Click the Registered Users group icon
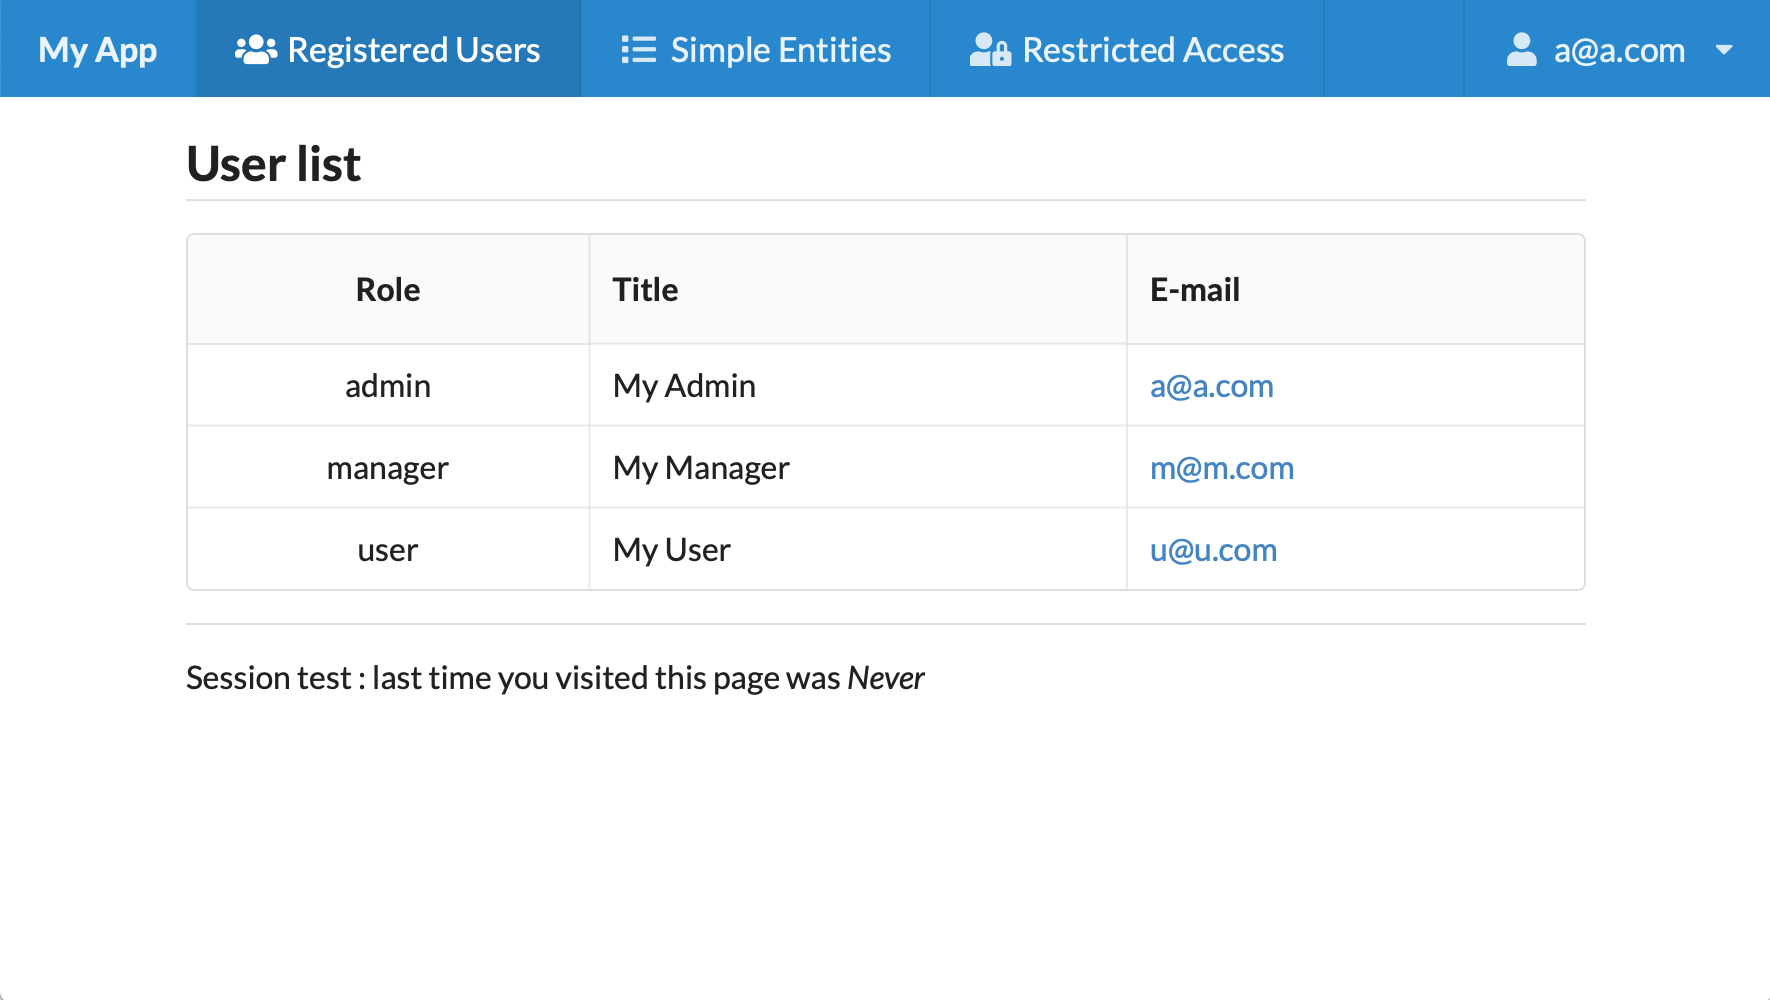 pyautogui.click(x=255, y=50)
